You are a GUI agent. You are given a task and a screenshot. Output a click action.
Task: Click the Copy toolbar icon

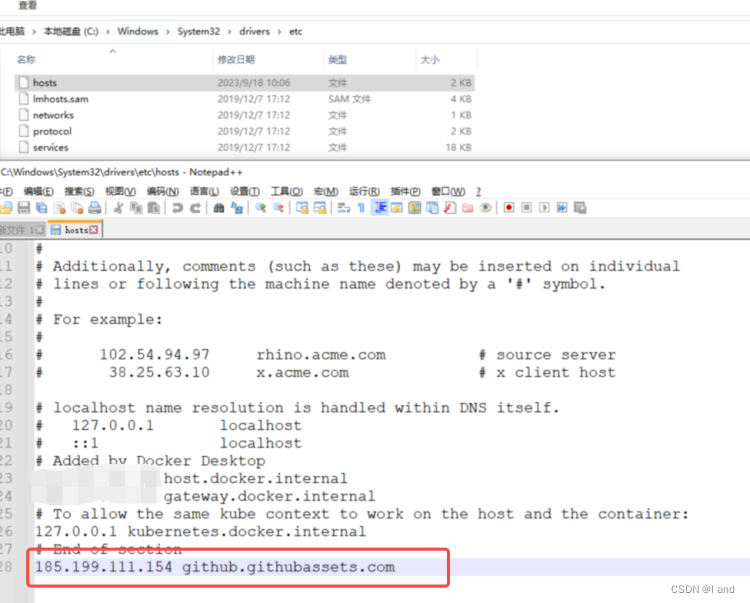tap(136, 208)
